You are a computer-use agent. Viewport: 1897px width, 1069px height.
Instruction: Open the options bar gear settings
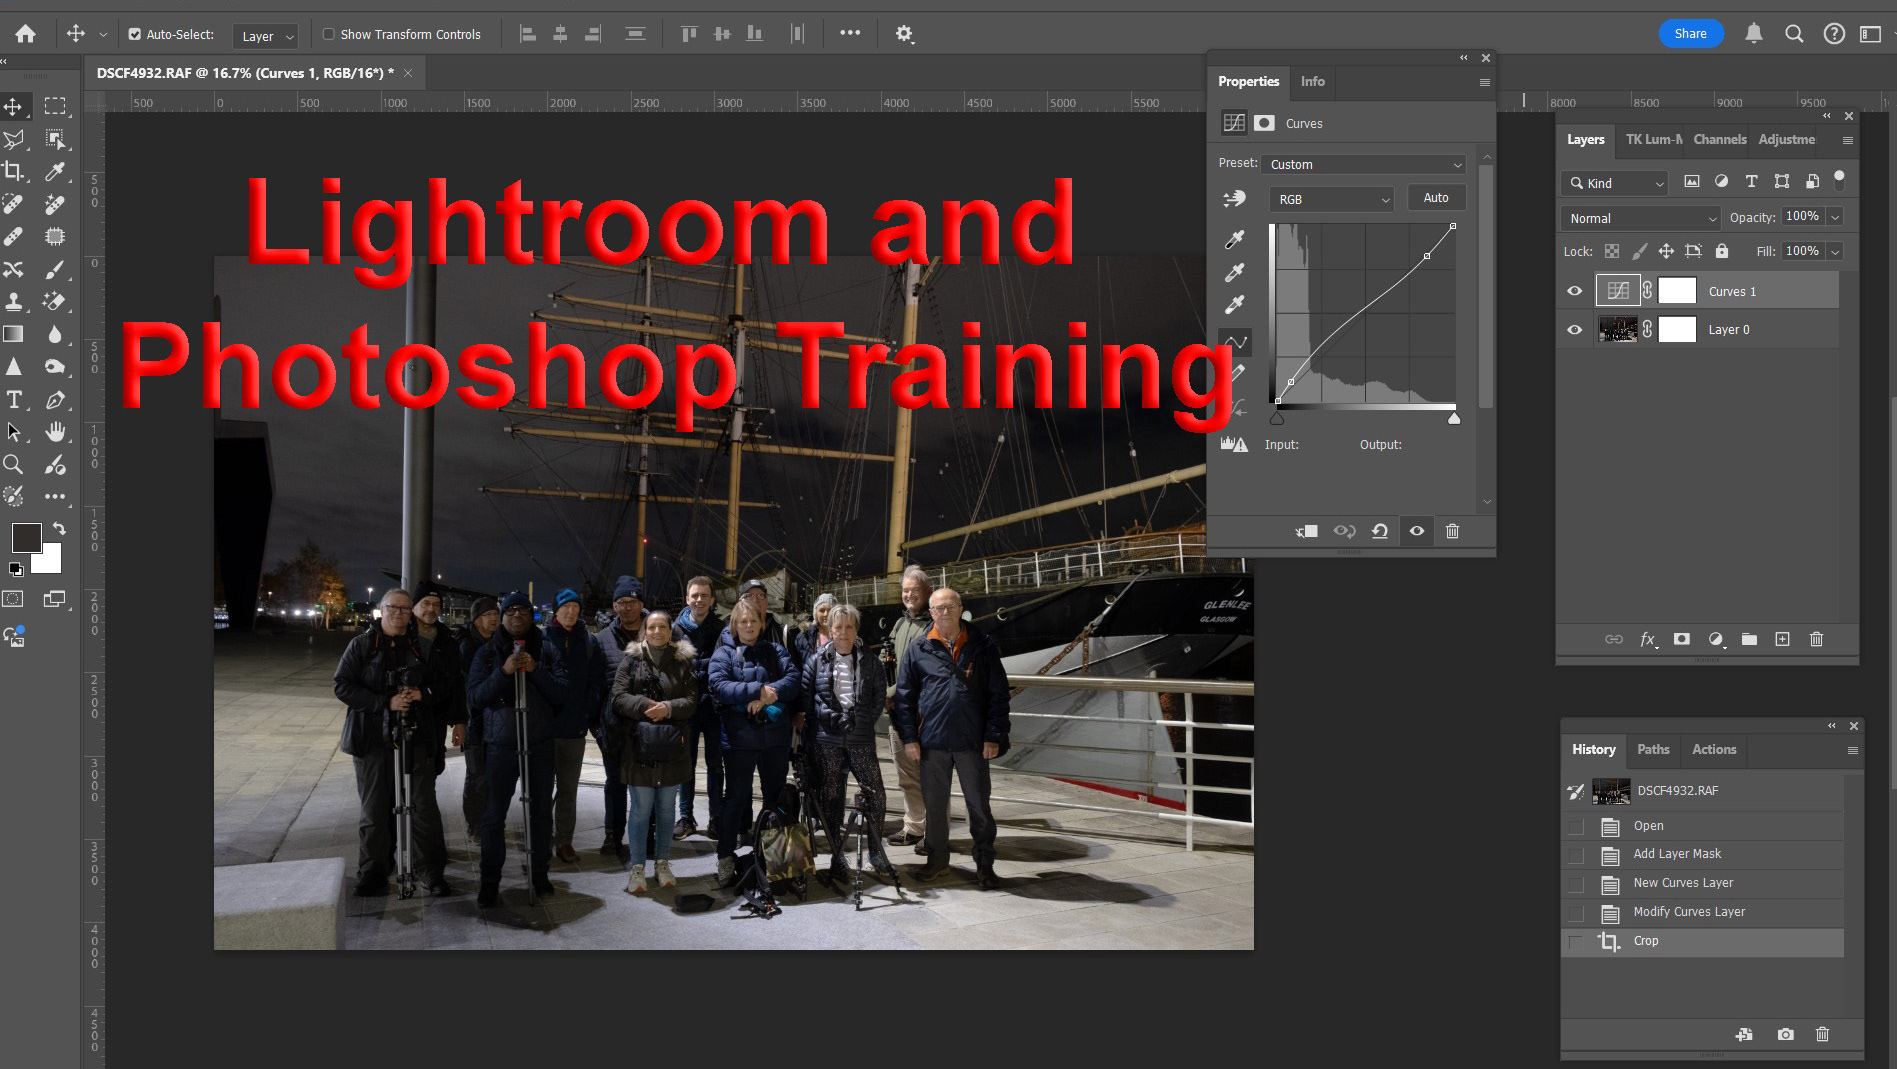click(x=904, y=34)
